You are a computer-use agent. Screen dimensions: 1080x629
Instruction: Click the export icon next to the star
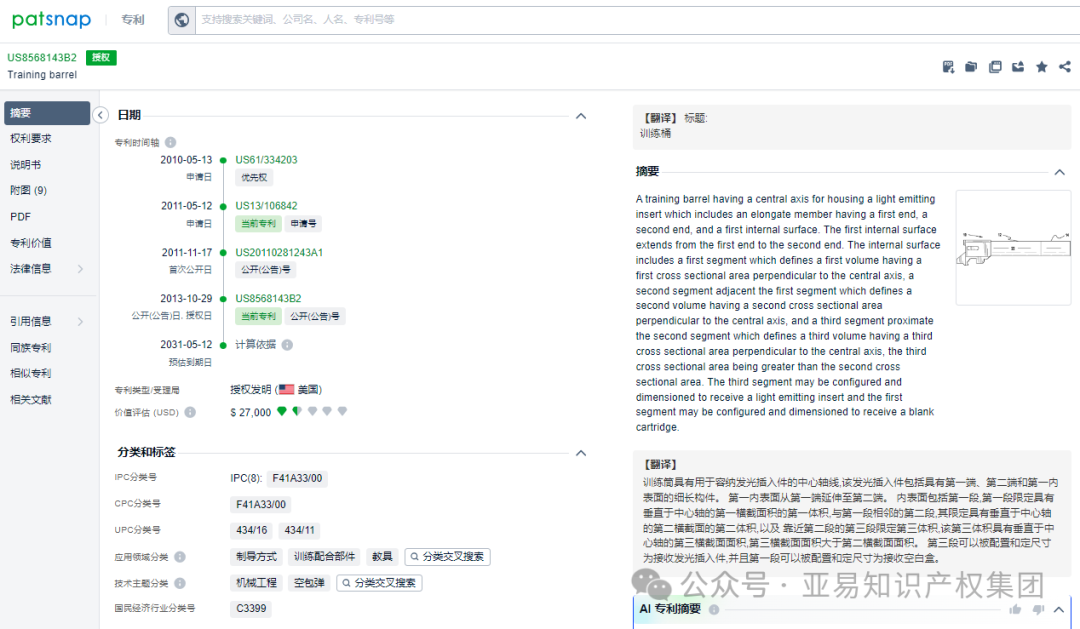(1018, 66)
